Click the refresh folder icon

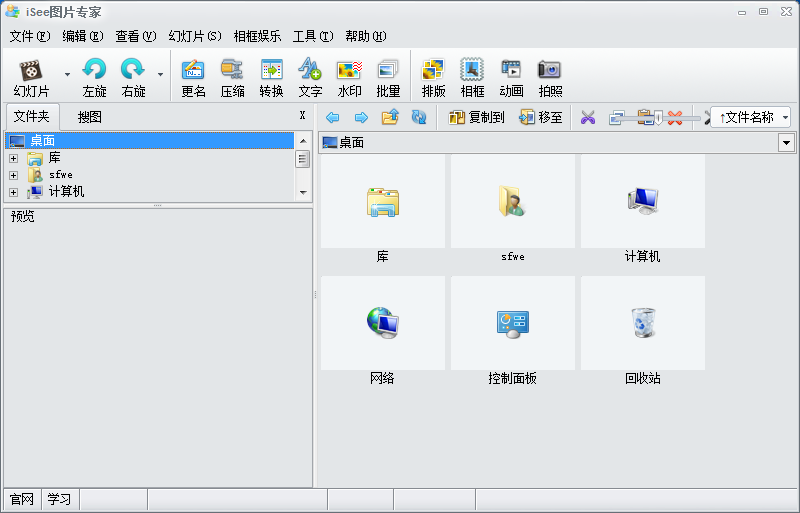(x=419, y=118)
